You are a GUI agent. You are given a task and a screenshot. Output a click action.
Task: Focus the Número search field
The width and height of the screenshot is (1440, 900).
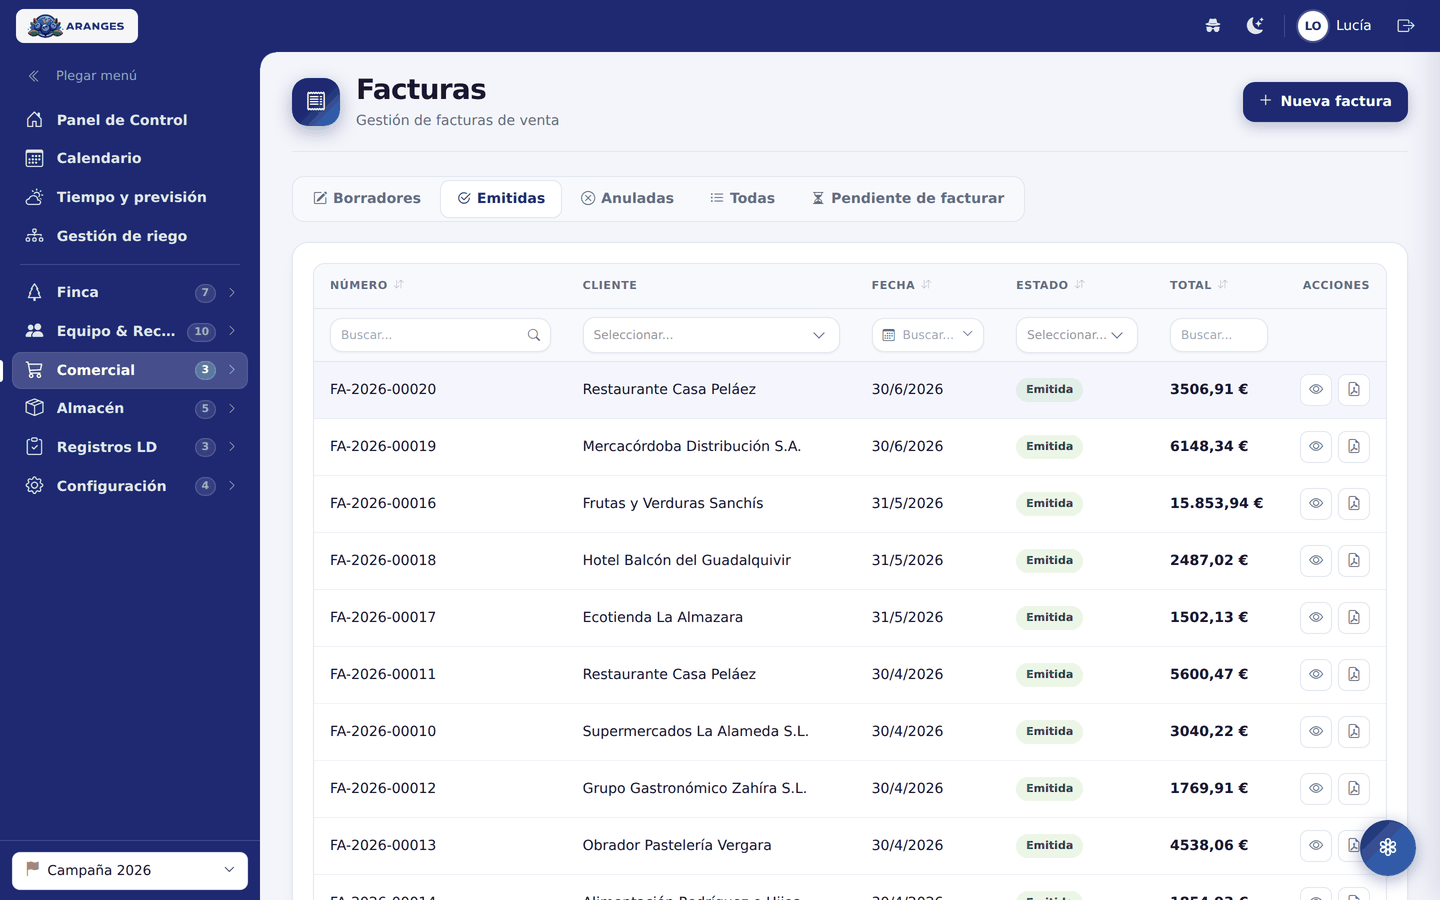[440, 335]
